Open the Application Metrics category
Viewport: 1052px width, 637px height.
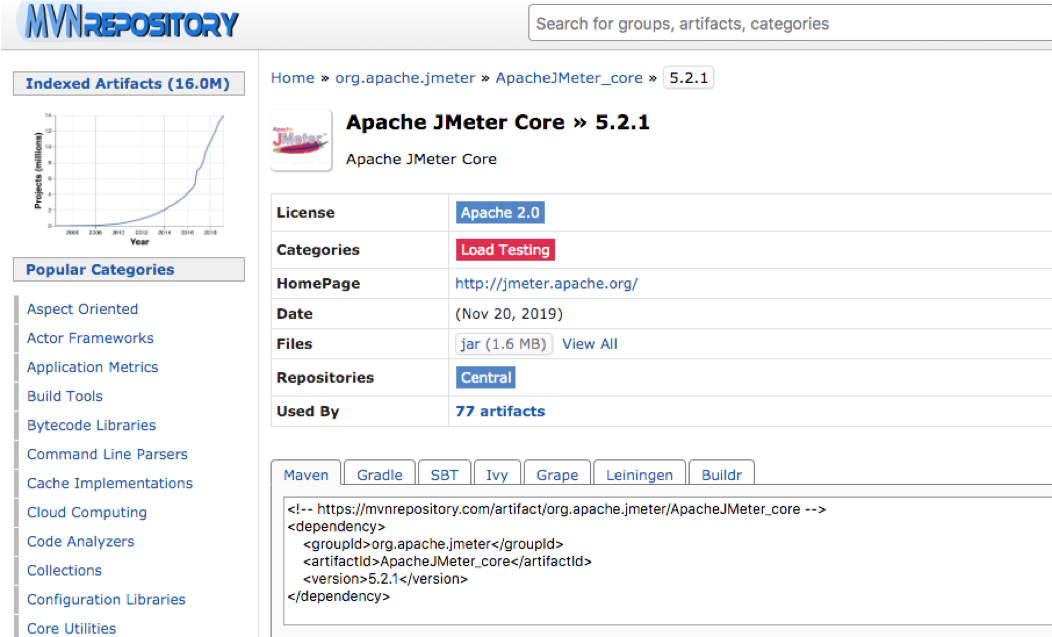93,367
